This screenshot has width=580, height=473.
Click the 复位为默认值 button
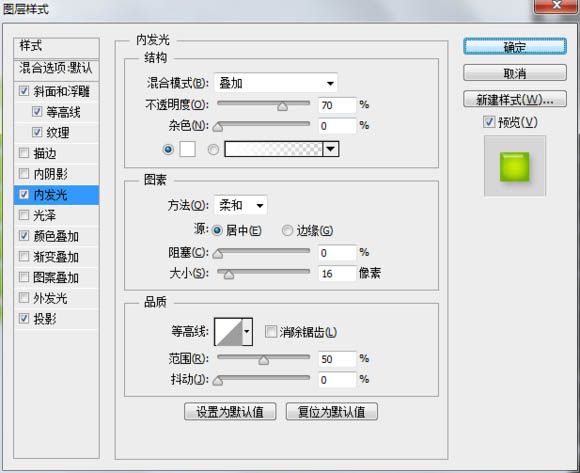tap(332, 411)
